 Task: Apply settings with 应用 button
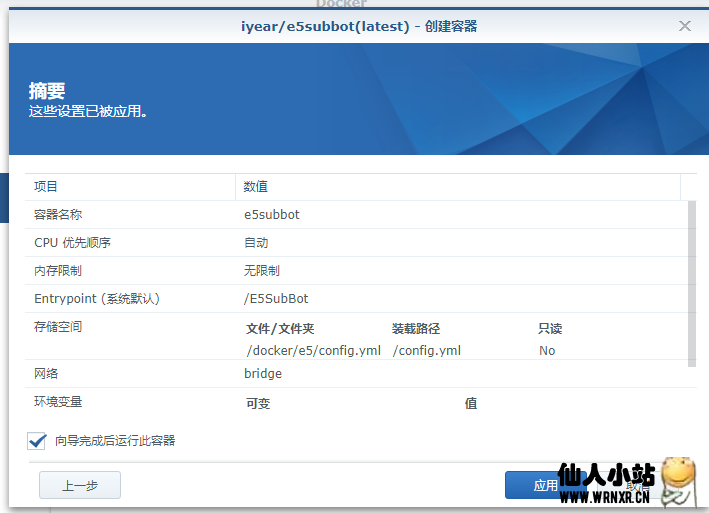point(545,485)
